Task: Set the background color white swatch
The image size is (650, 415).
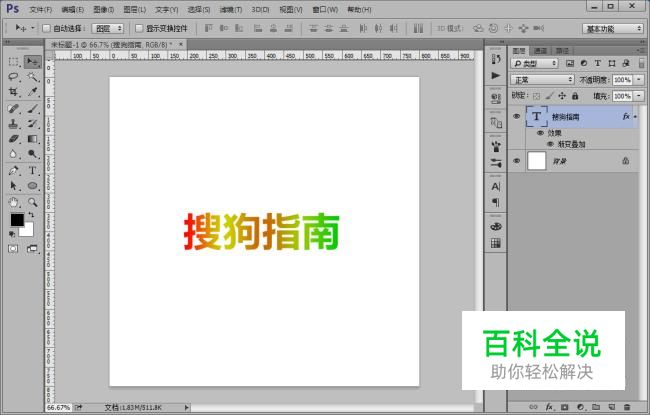Action: tap(28, 231)
